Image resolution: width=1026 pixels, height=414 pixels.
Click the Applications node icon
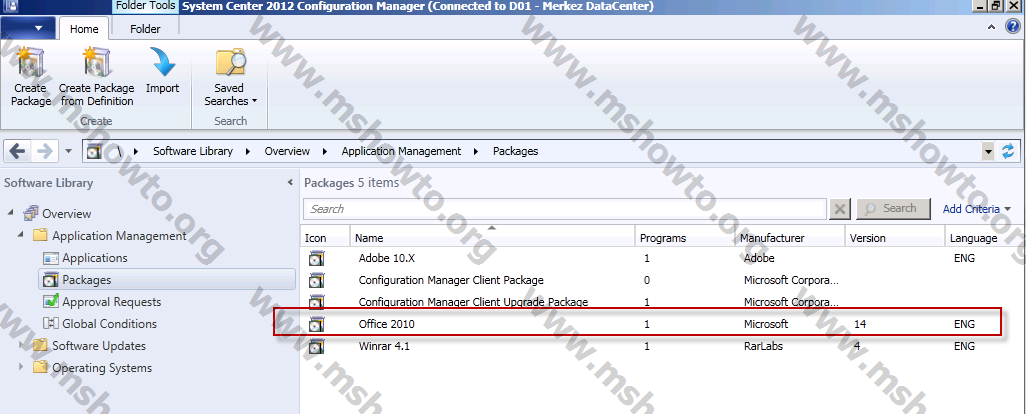(x=50, y=258)
